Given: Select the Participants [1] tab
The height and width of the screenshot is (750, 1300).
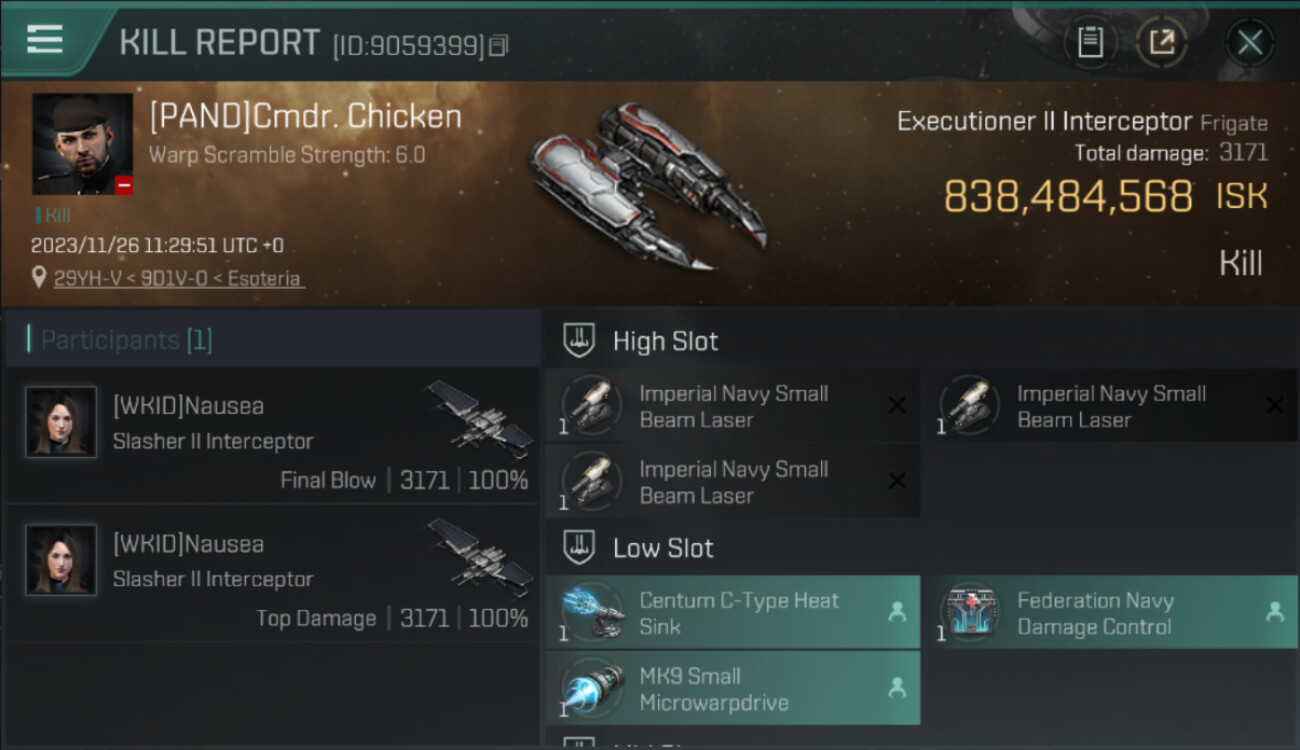Looking at the screenshot, I should (x=126, y=340).
